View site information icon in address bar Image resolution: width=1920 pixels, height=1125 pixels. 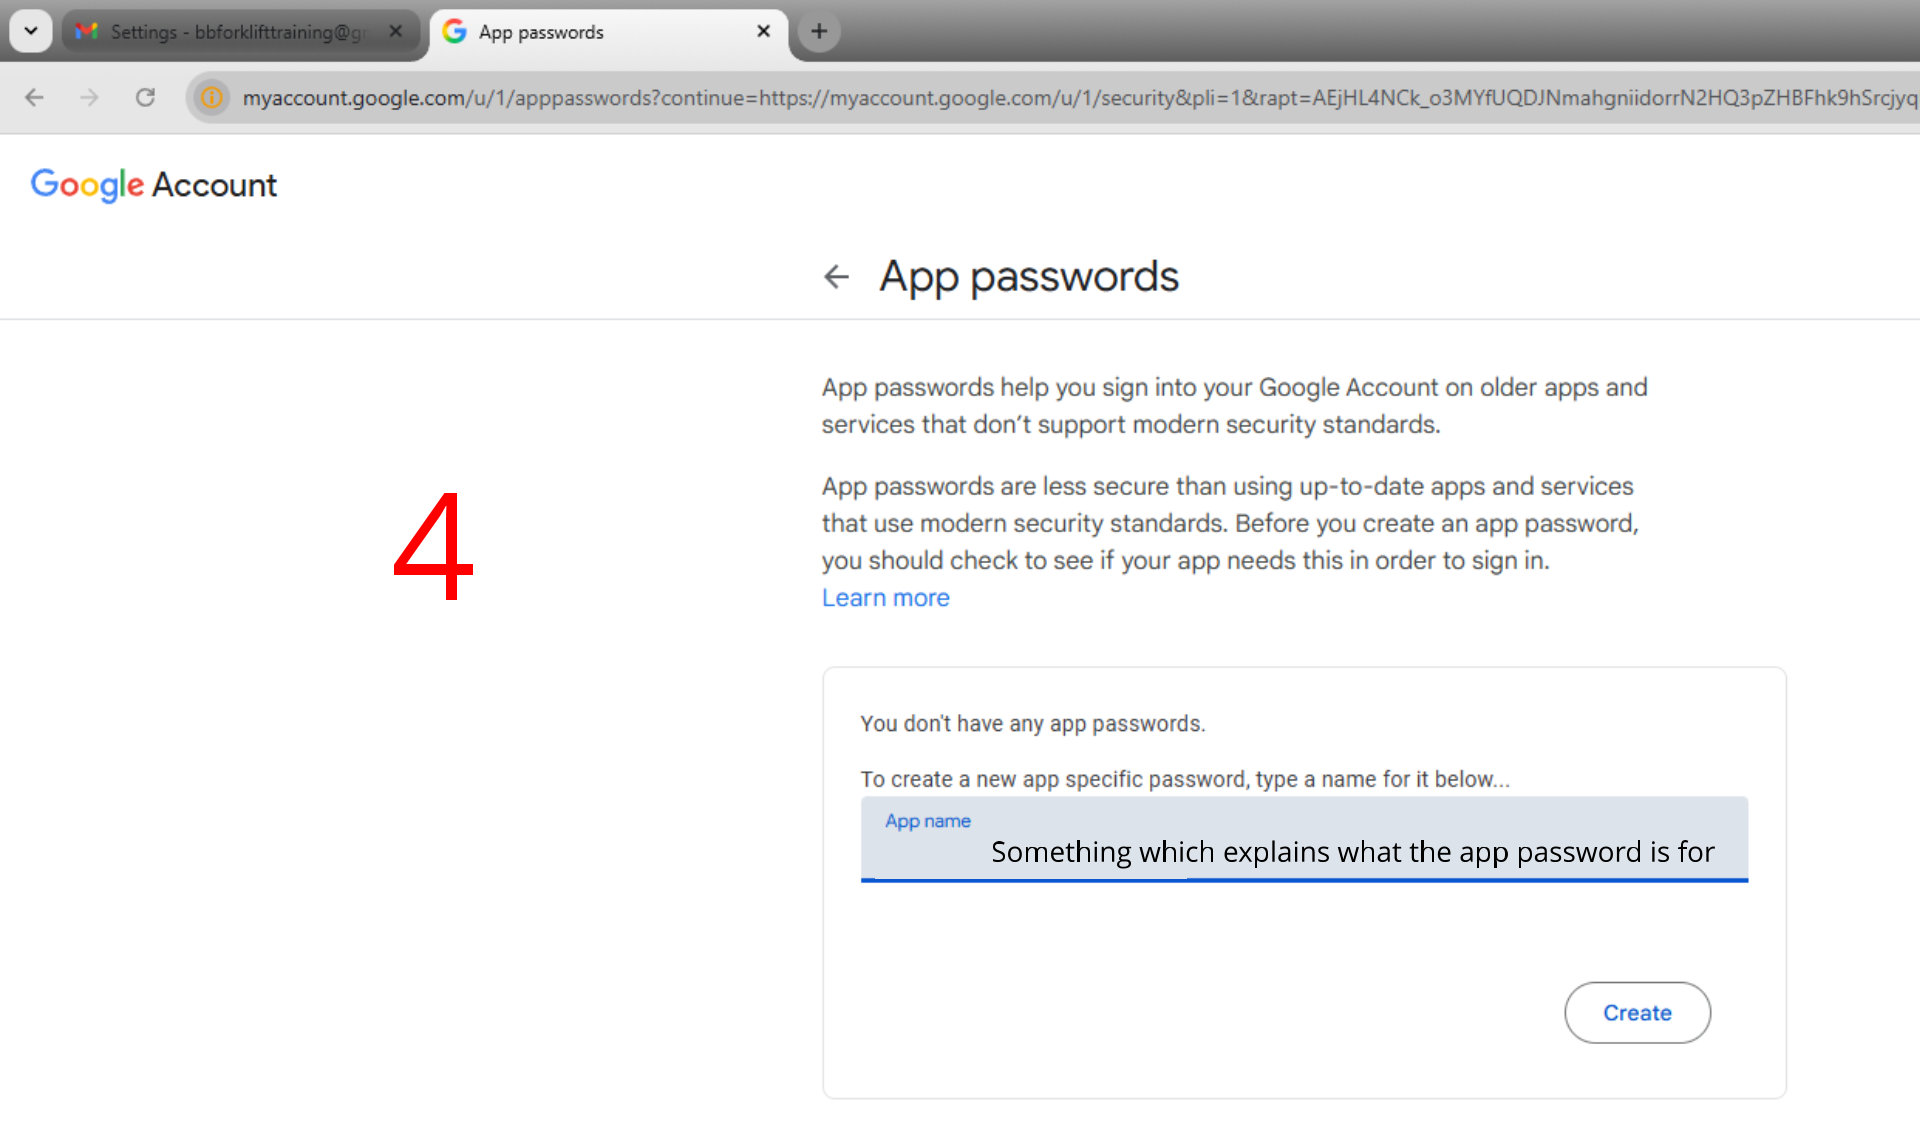click(212, 97)
